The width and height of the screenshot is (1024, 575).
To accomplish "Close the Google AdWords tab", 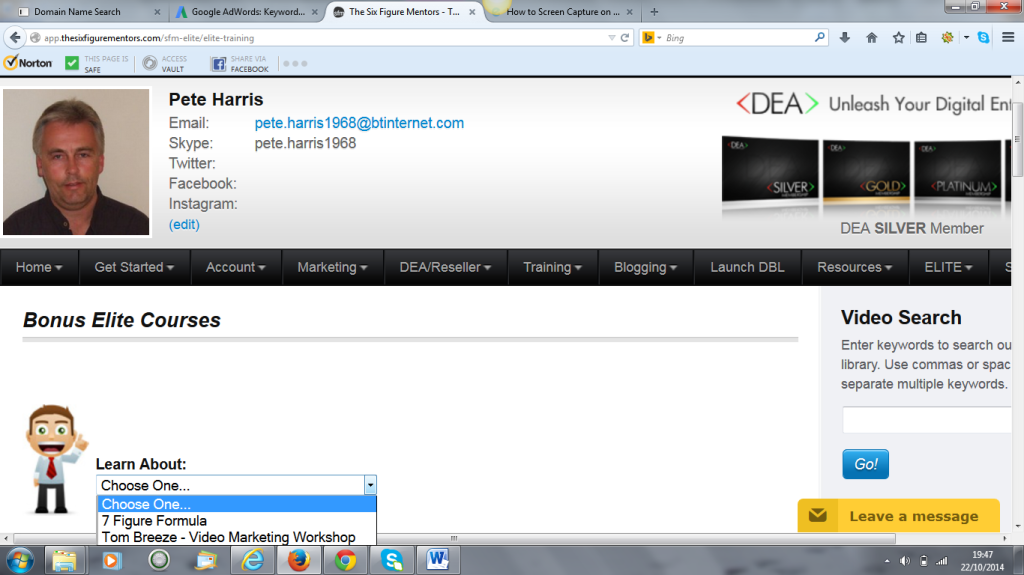I will pos(315,12).
